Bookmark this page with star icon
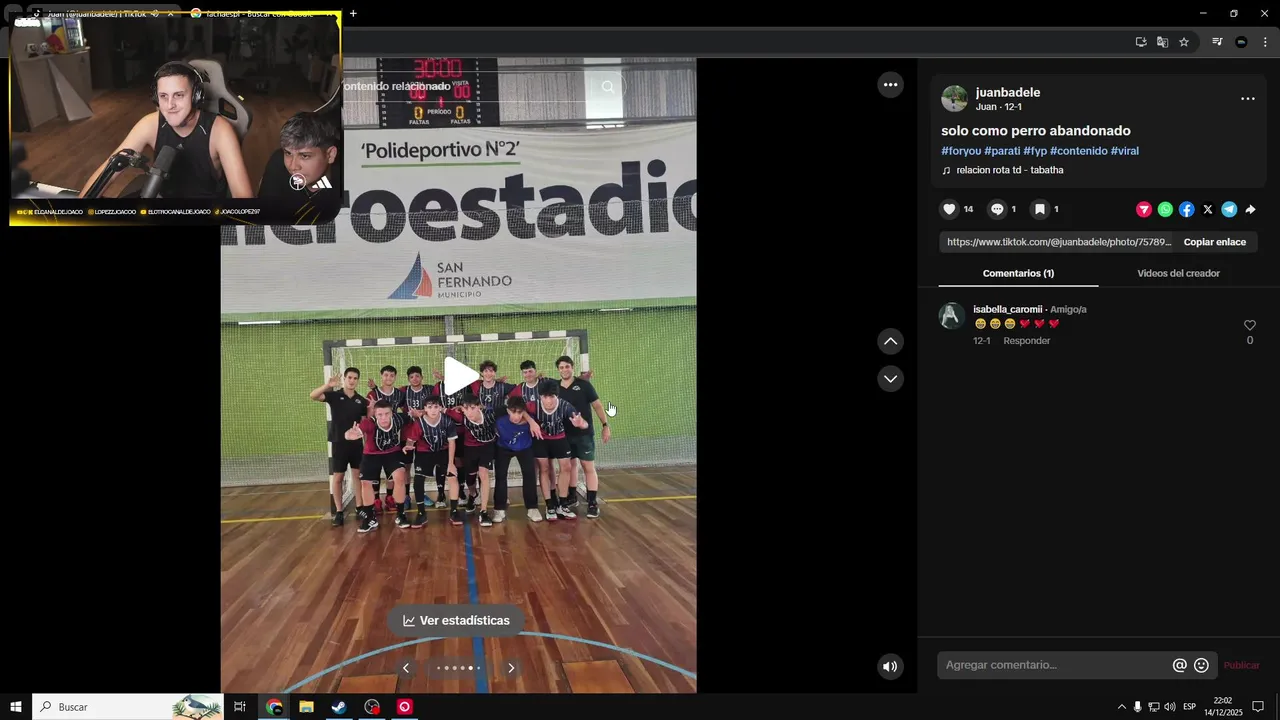Image resolution: width=1280 pixels, height=720 pixels. pos(1184,42)
